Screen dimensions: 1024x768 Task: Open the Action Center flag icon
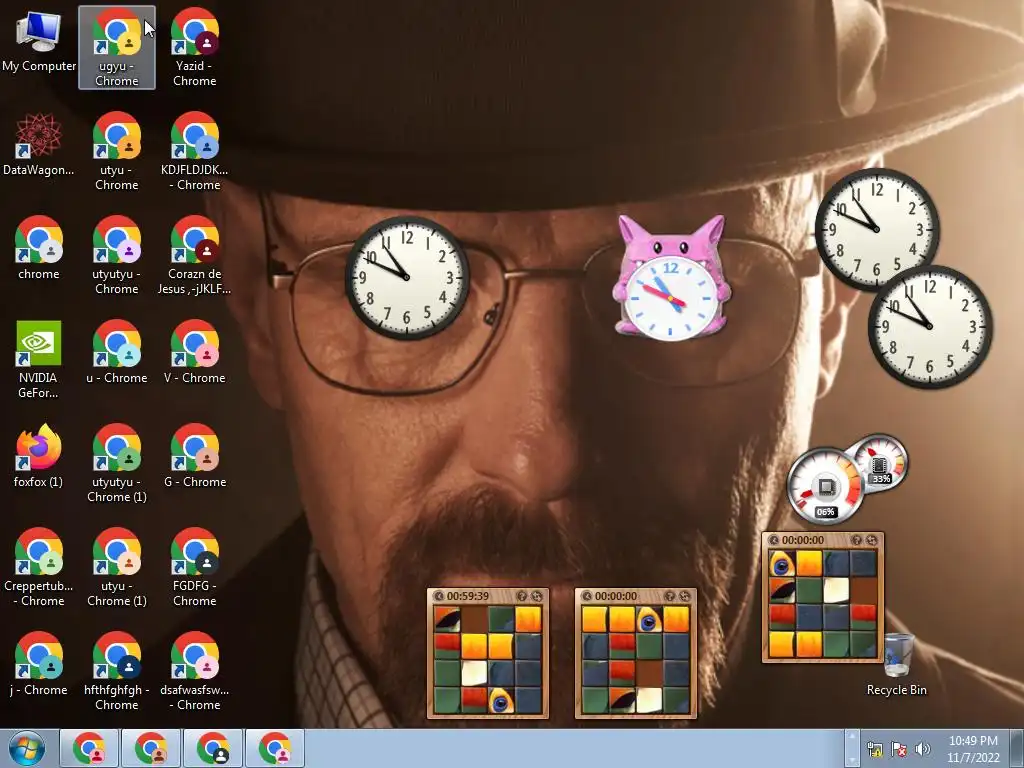tap(899, 749)
